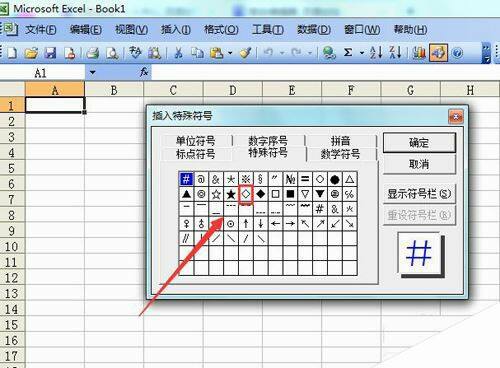This screenshot has width=500, height=368.
Task: Click cell A1 in the worksheet
Action: [x=55, y=105]
